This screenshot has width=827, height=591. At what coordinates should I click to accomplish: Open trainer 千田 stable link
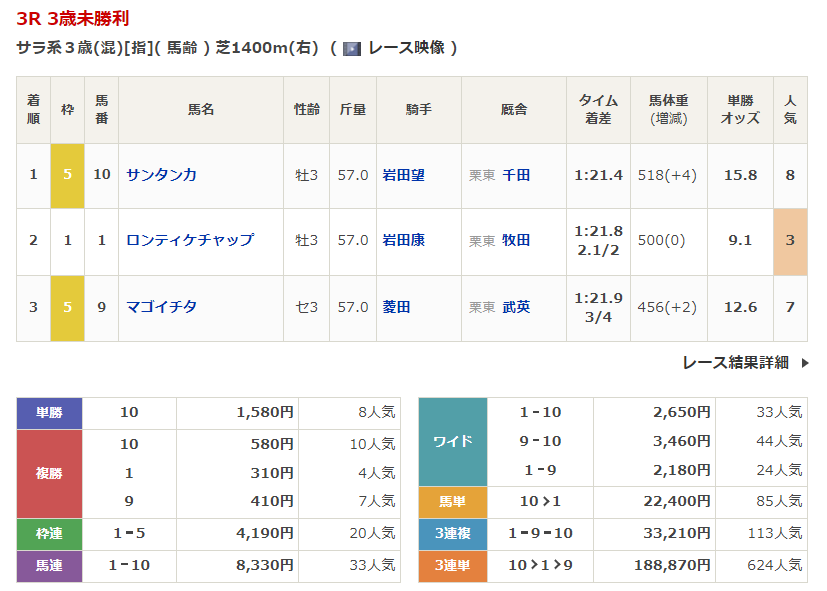point(516,175)
